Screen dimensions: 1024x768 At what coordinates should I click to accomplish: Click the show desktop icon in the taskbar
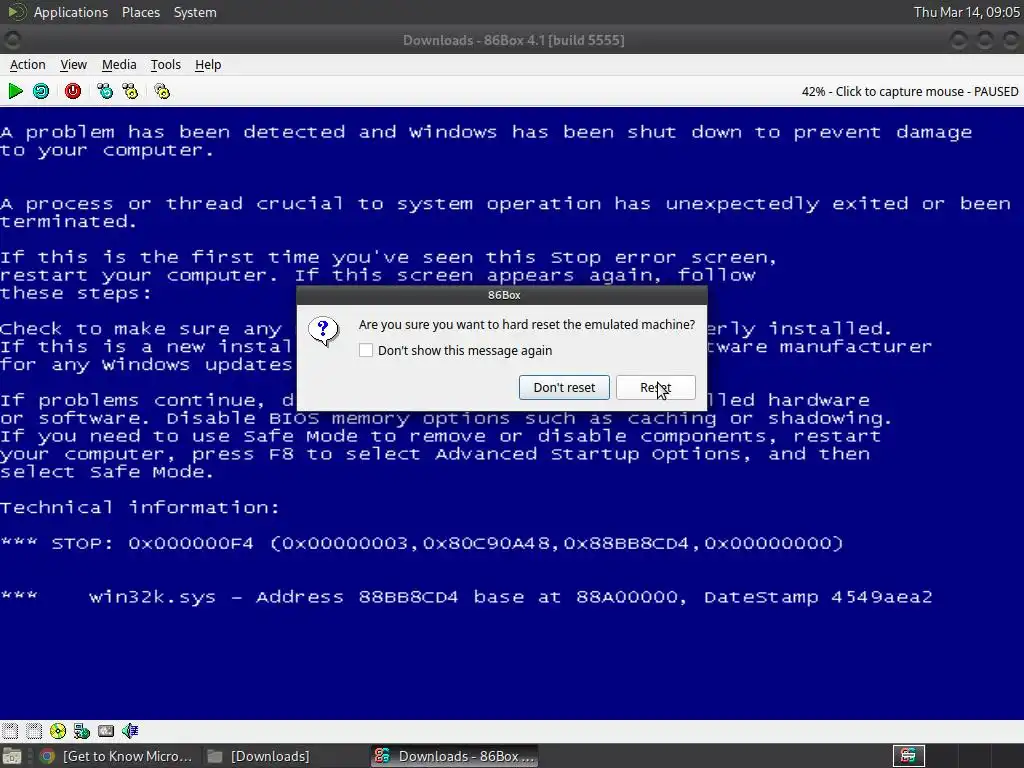[x=12, y=756]
